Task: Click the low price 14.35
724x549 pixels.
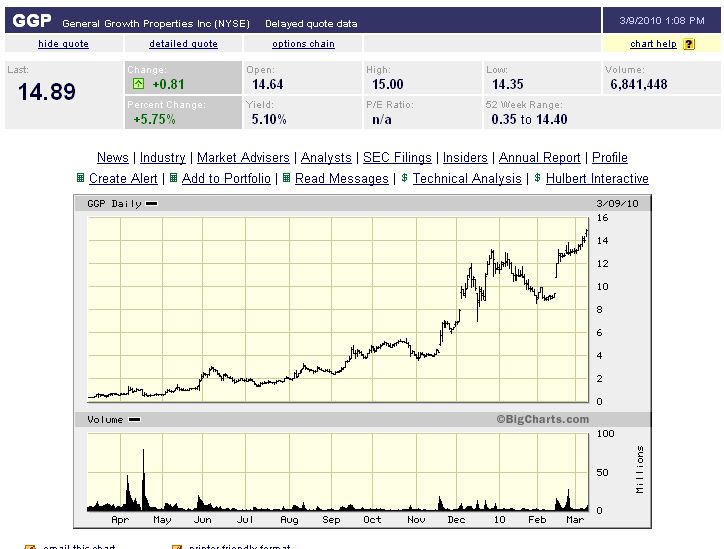Action: pyautogui.click(x=507, y=84)
